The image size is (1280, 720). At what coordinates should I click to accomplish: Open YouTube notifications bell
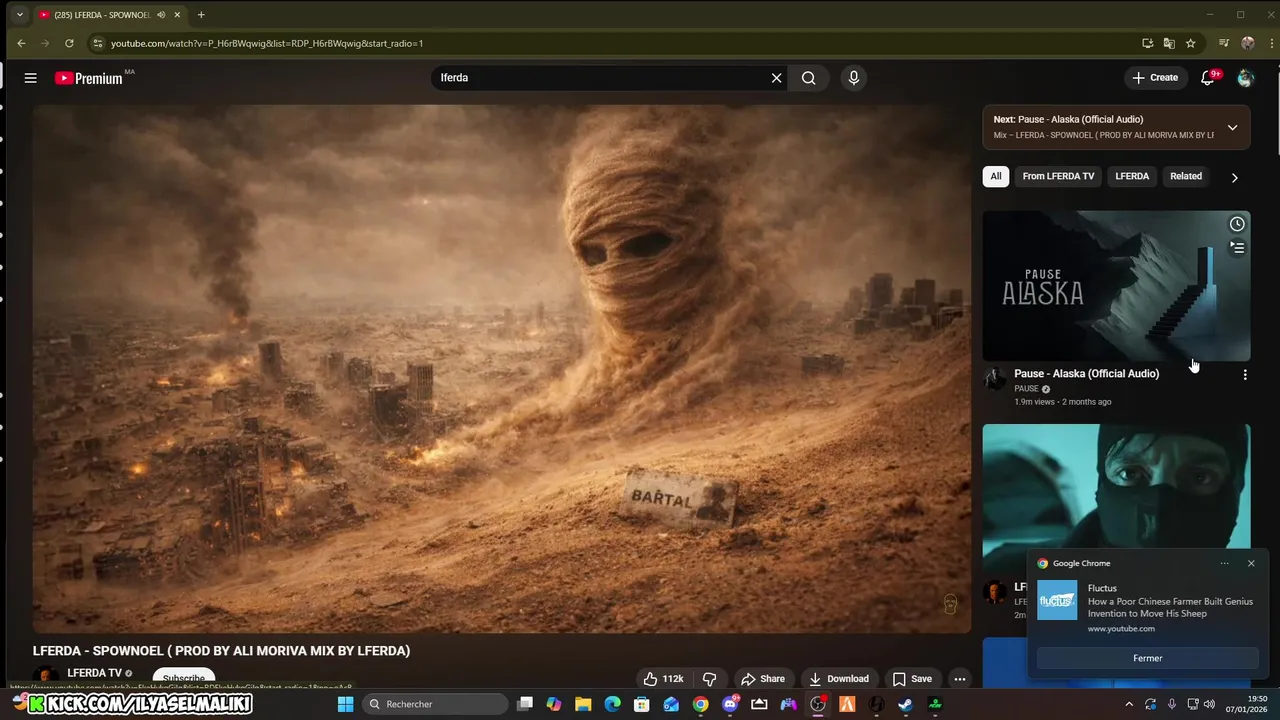coord(1208,78)
